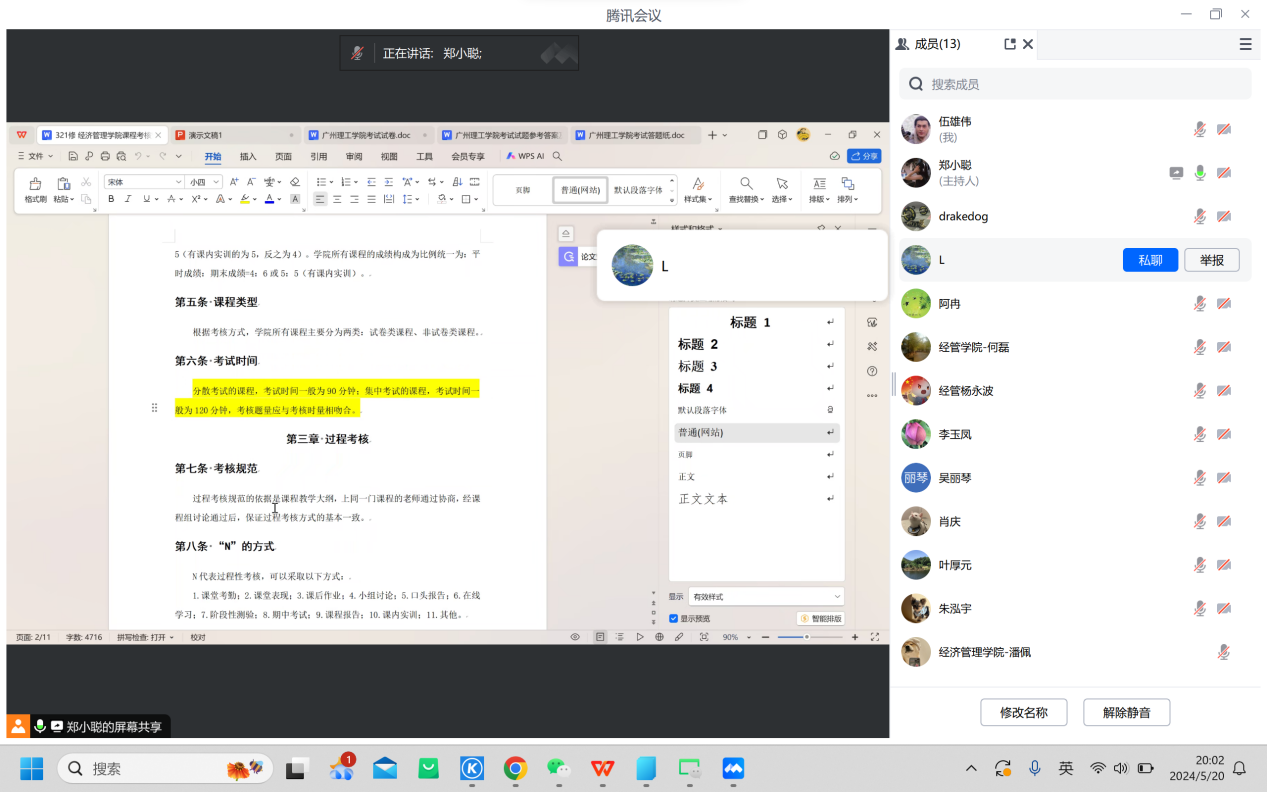Open the members panel hamburger menu

1245,44
